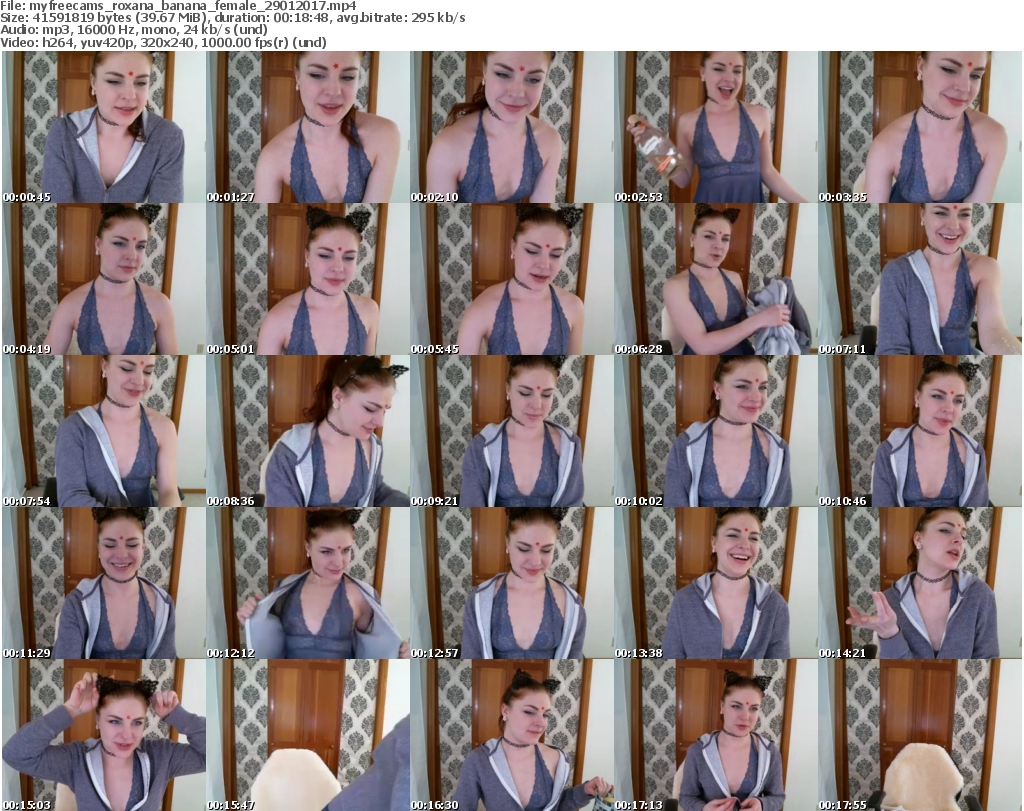Screen dimensions: 1024x811
Task: Select the thumbnail timestamped 00:04:19
Action: [x=104, y=279]
